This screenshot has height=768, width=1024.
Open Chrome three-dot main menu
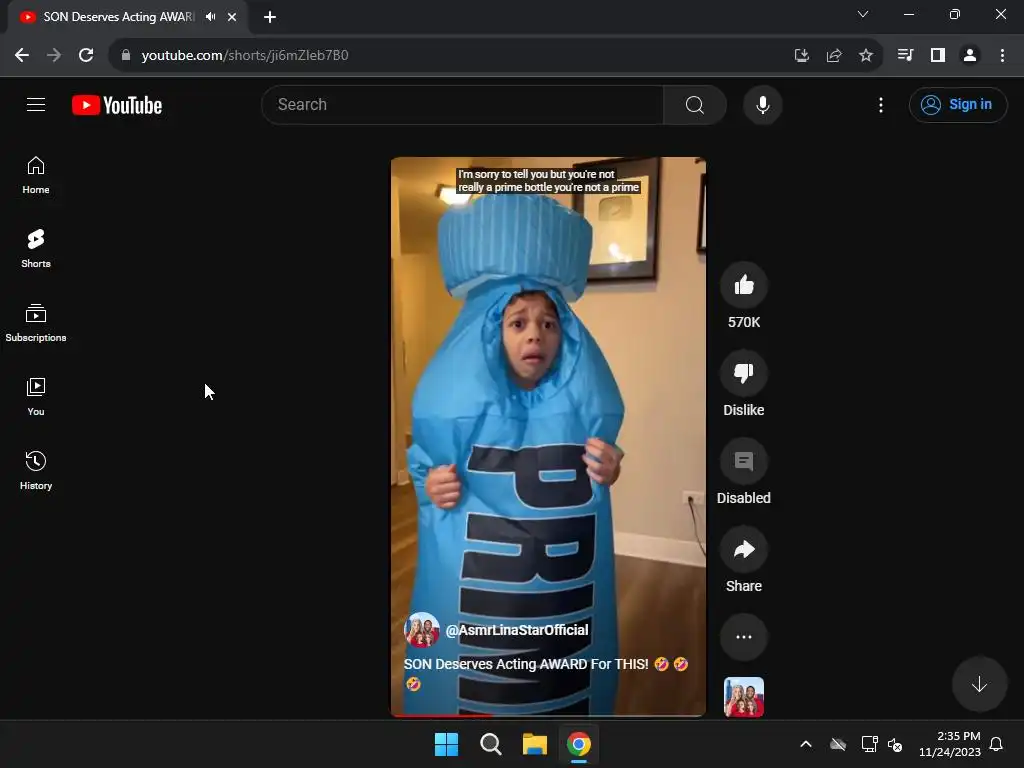point(1002,56)
